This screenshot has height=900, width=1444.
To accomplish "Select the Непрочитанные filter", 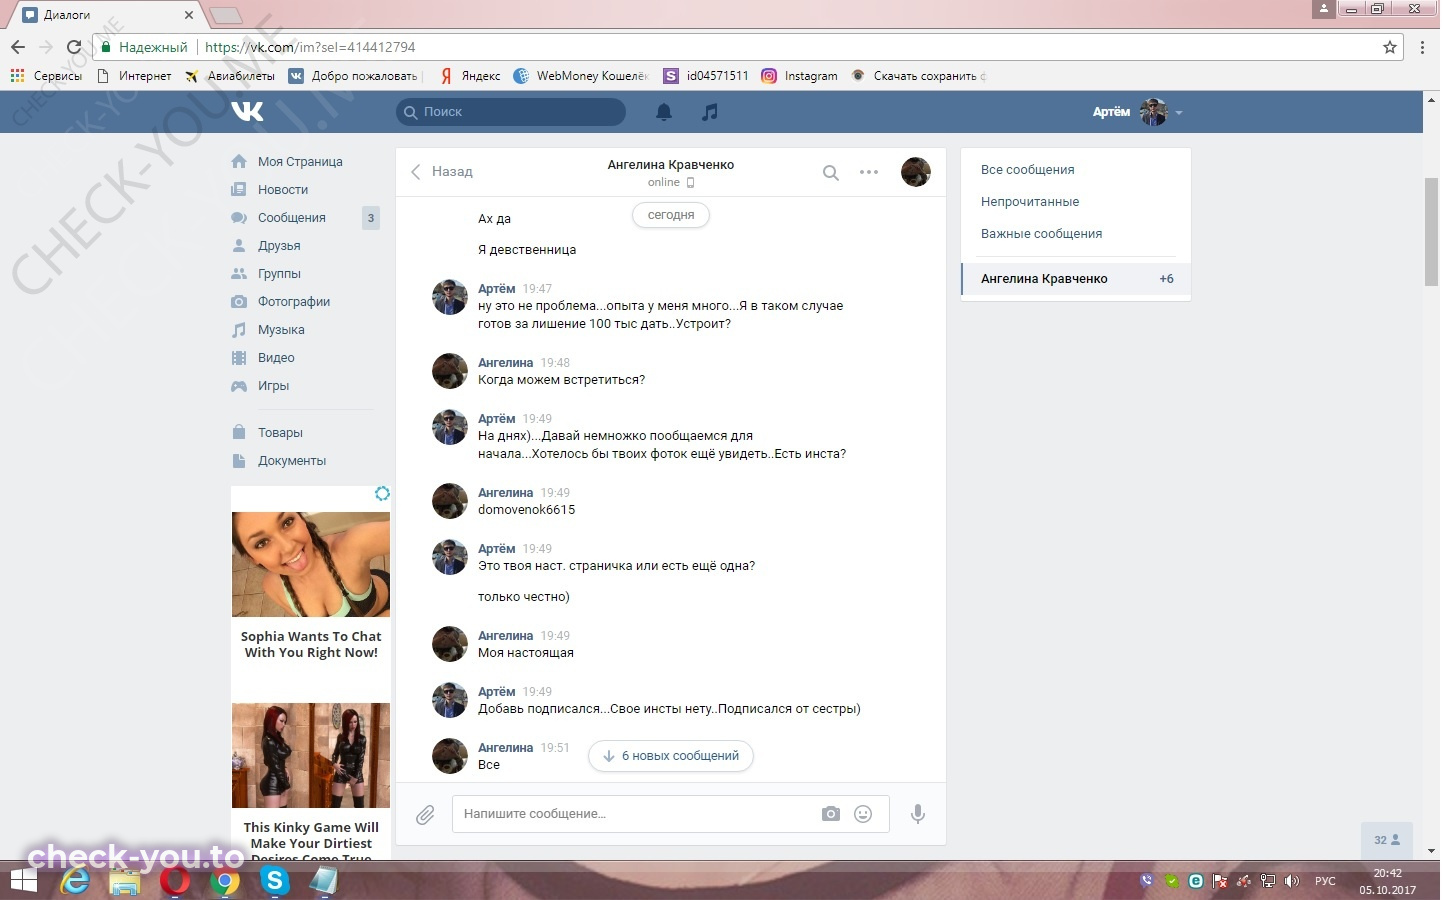I will (1030, 202).
